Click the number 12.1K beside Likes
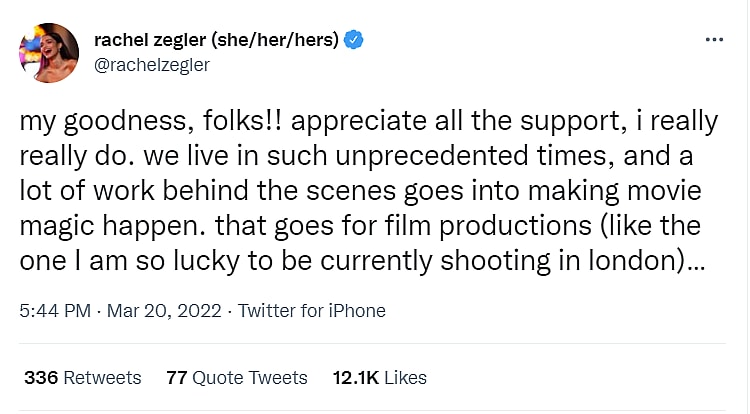Viewport: 750px width, 414px height. [x=357, y=377]
